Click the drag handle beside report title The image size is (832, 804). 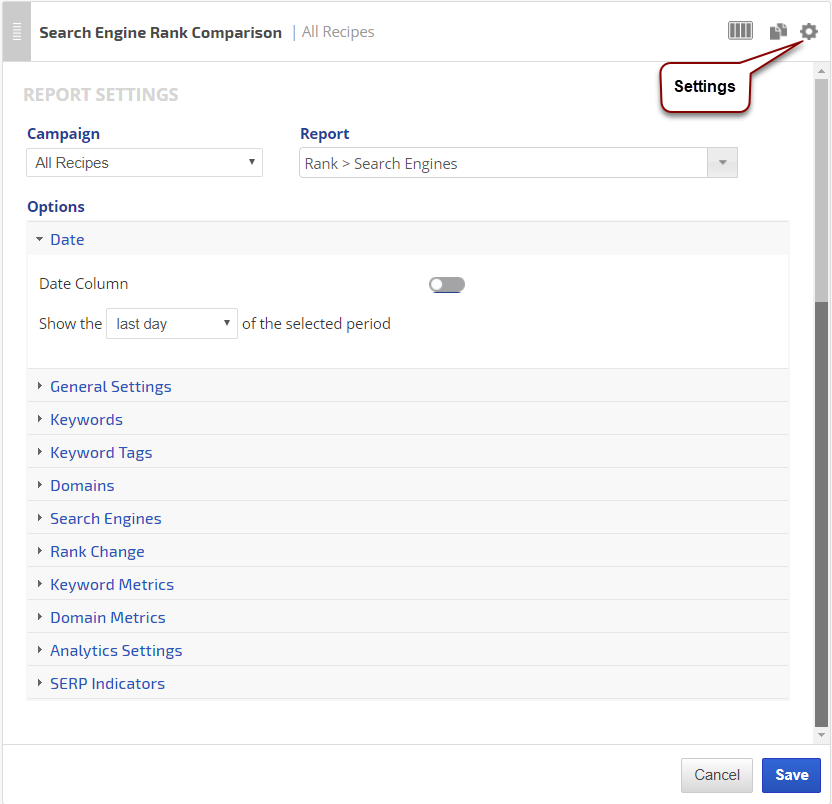(x=17, y=32)
